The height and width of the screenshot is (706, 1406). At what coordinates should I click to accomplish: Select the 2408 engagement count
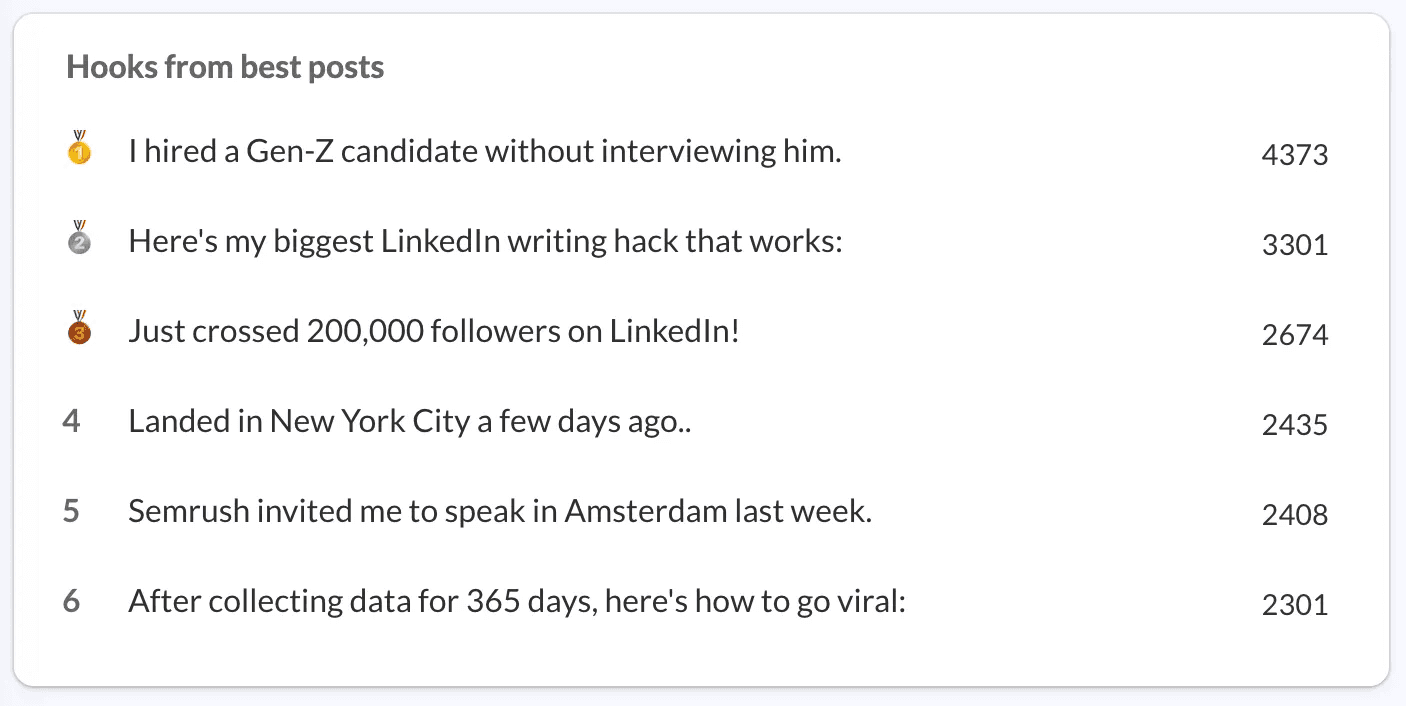[1295, 515]
